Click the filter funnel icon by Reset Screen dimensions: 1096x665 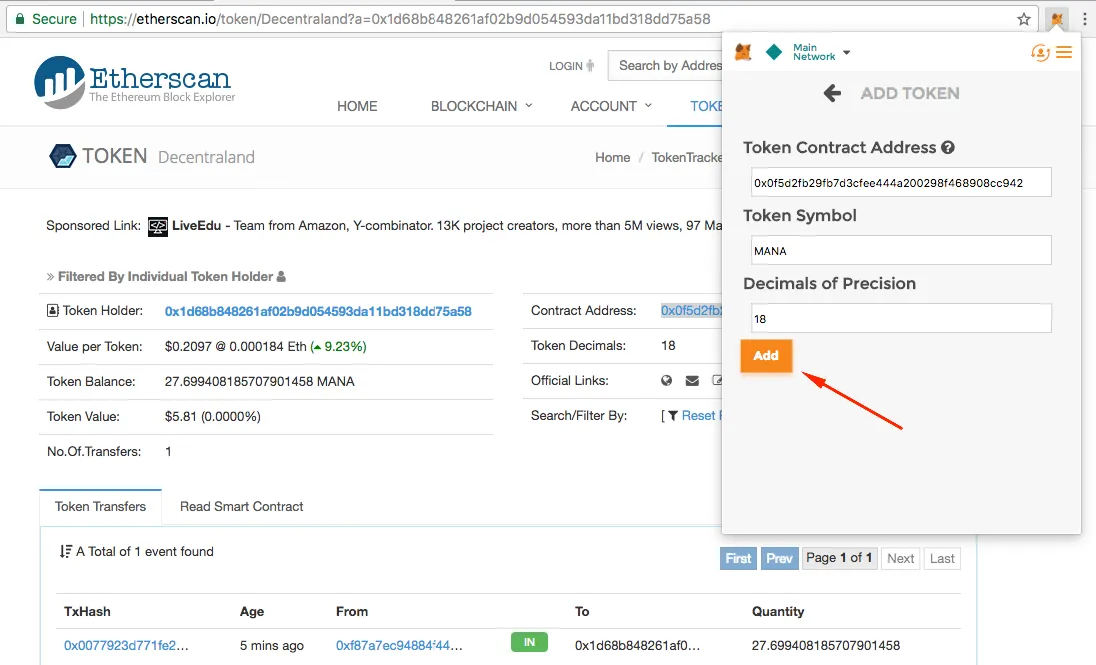coord(672,415)
